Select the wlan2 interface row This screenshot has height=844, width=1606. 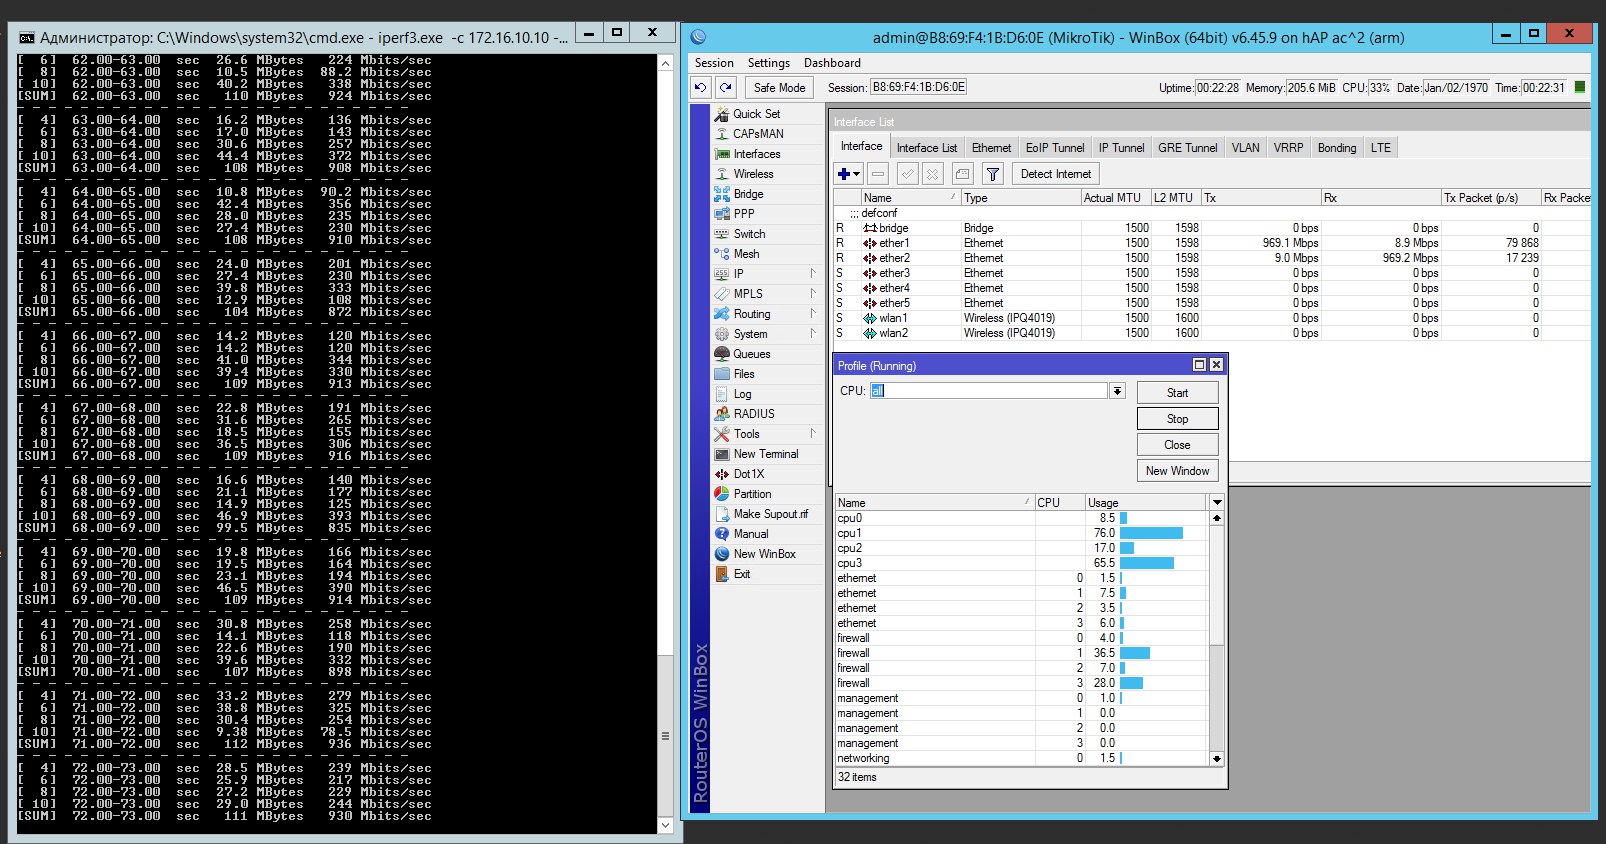[1212, 333]
